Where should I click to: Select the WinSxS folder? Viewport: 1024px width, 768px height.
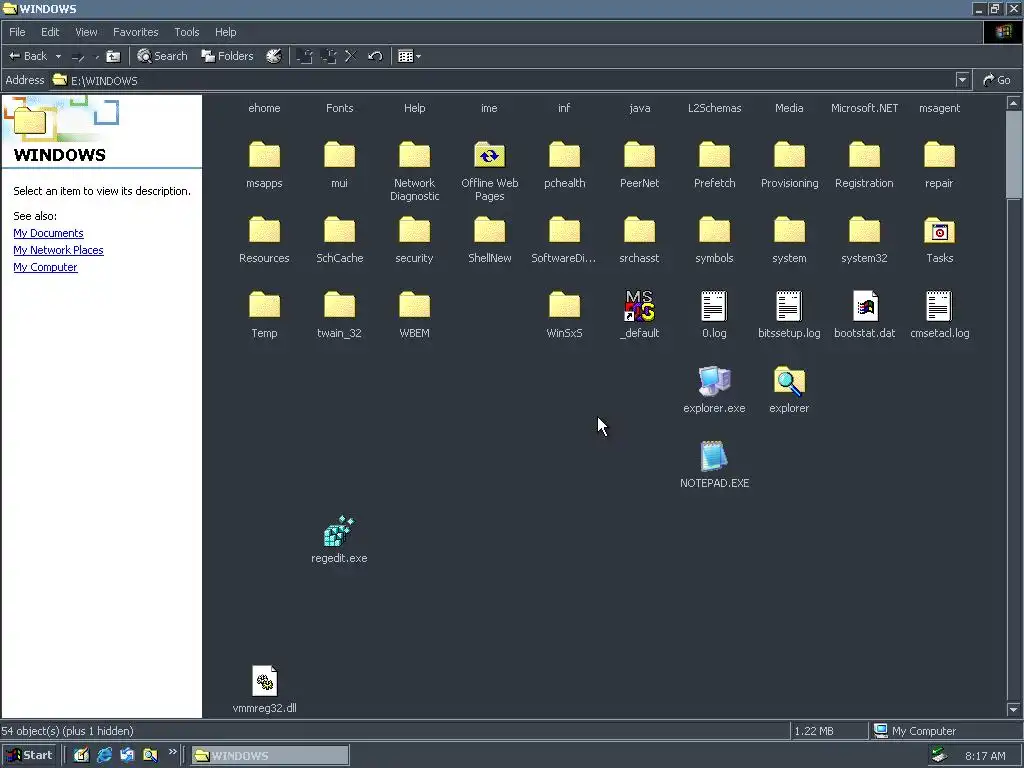click(x=564, y=306)
